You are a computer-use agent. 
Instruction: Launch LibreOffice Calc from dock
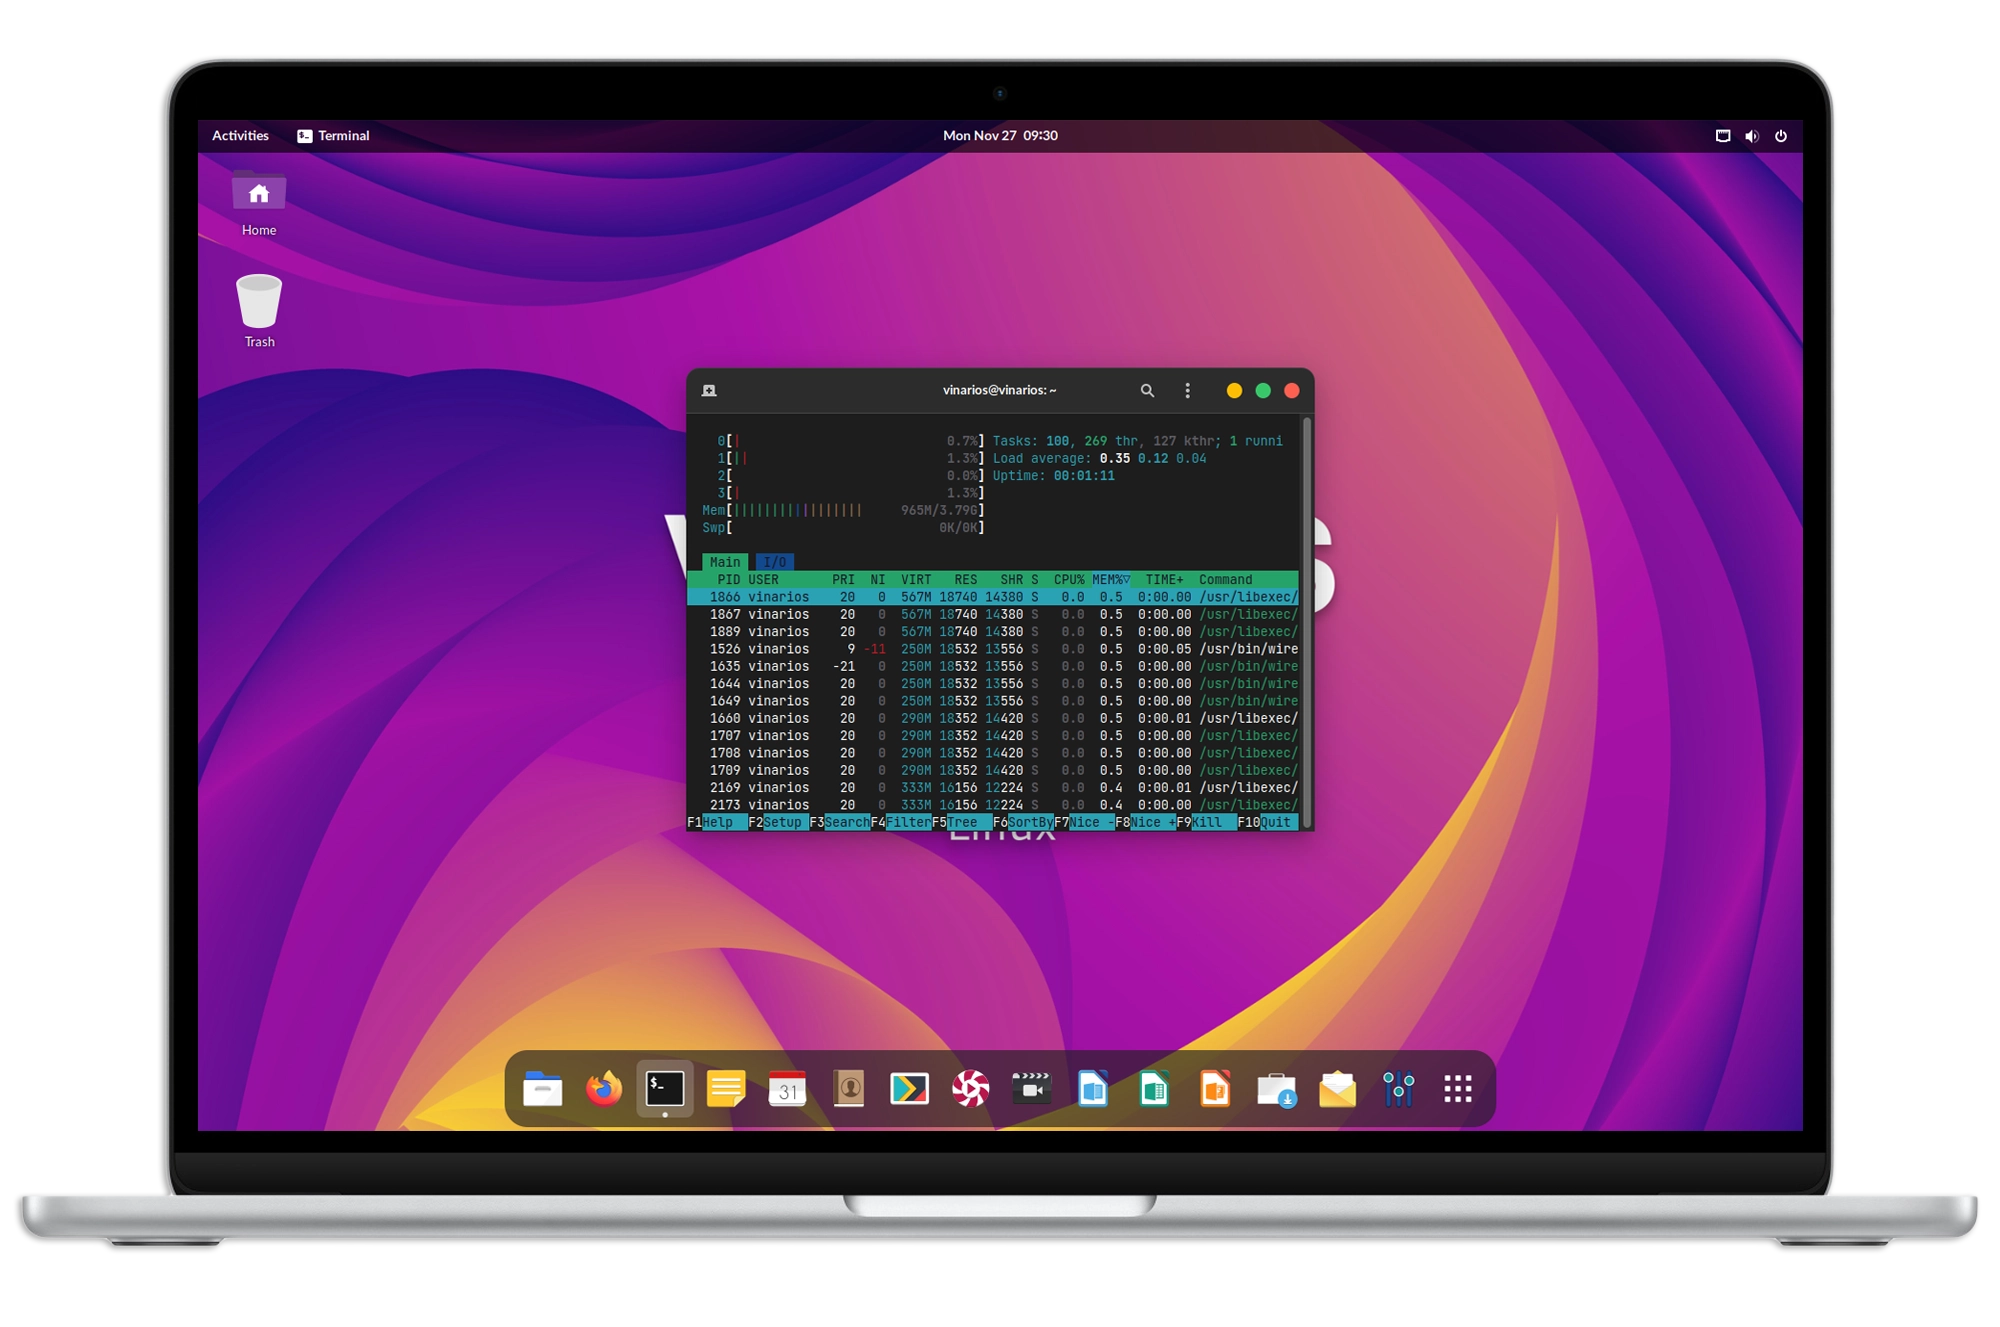click(1154, 1089)
